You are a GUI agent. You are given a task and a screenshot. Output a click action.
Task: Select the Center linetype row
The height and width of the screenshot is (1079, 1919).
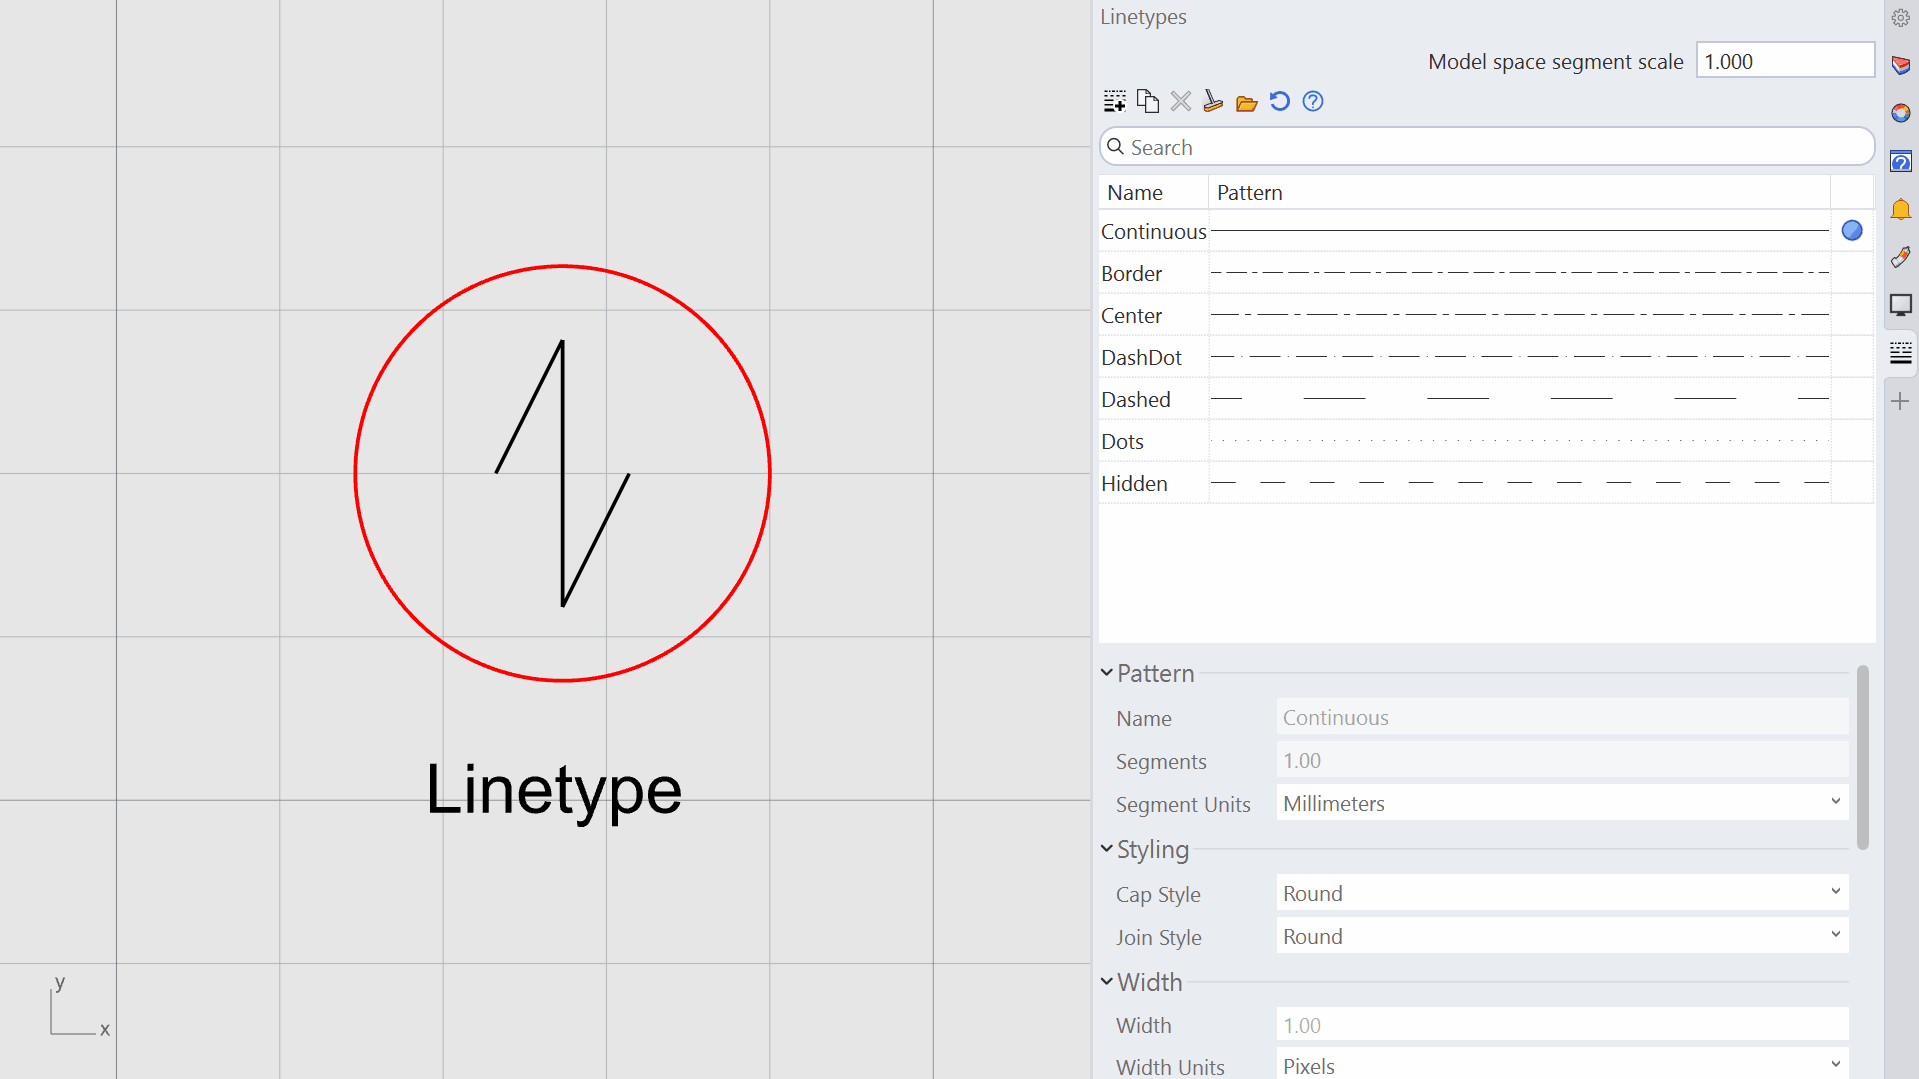coord(1486,315)
